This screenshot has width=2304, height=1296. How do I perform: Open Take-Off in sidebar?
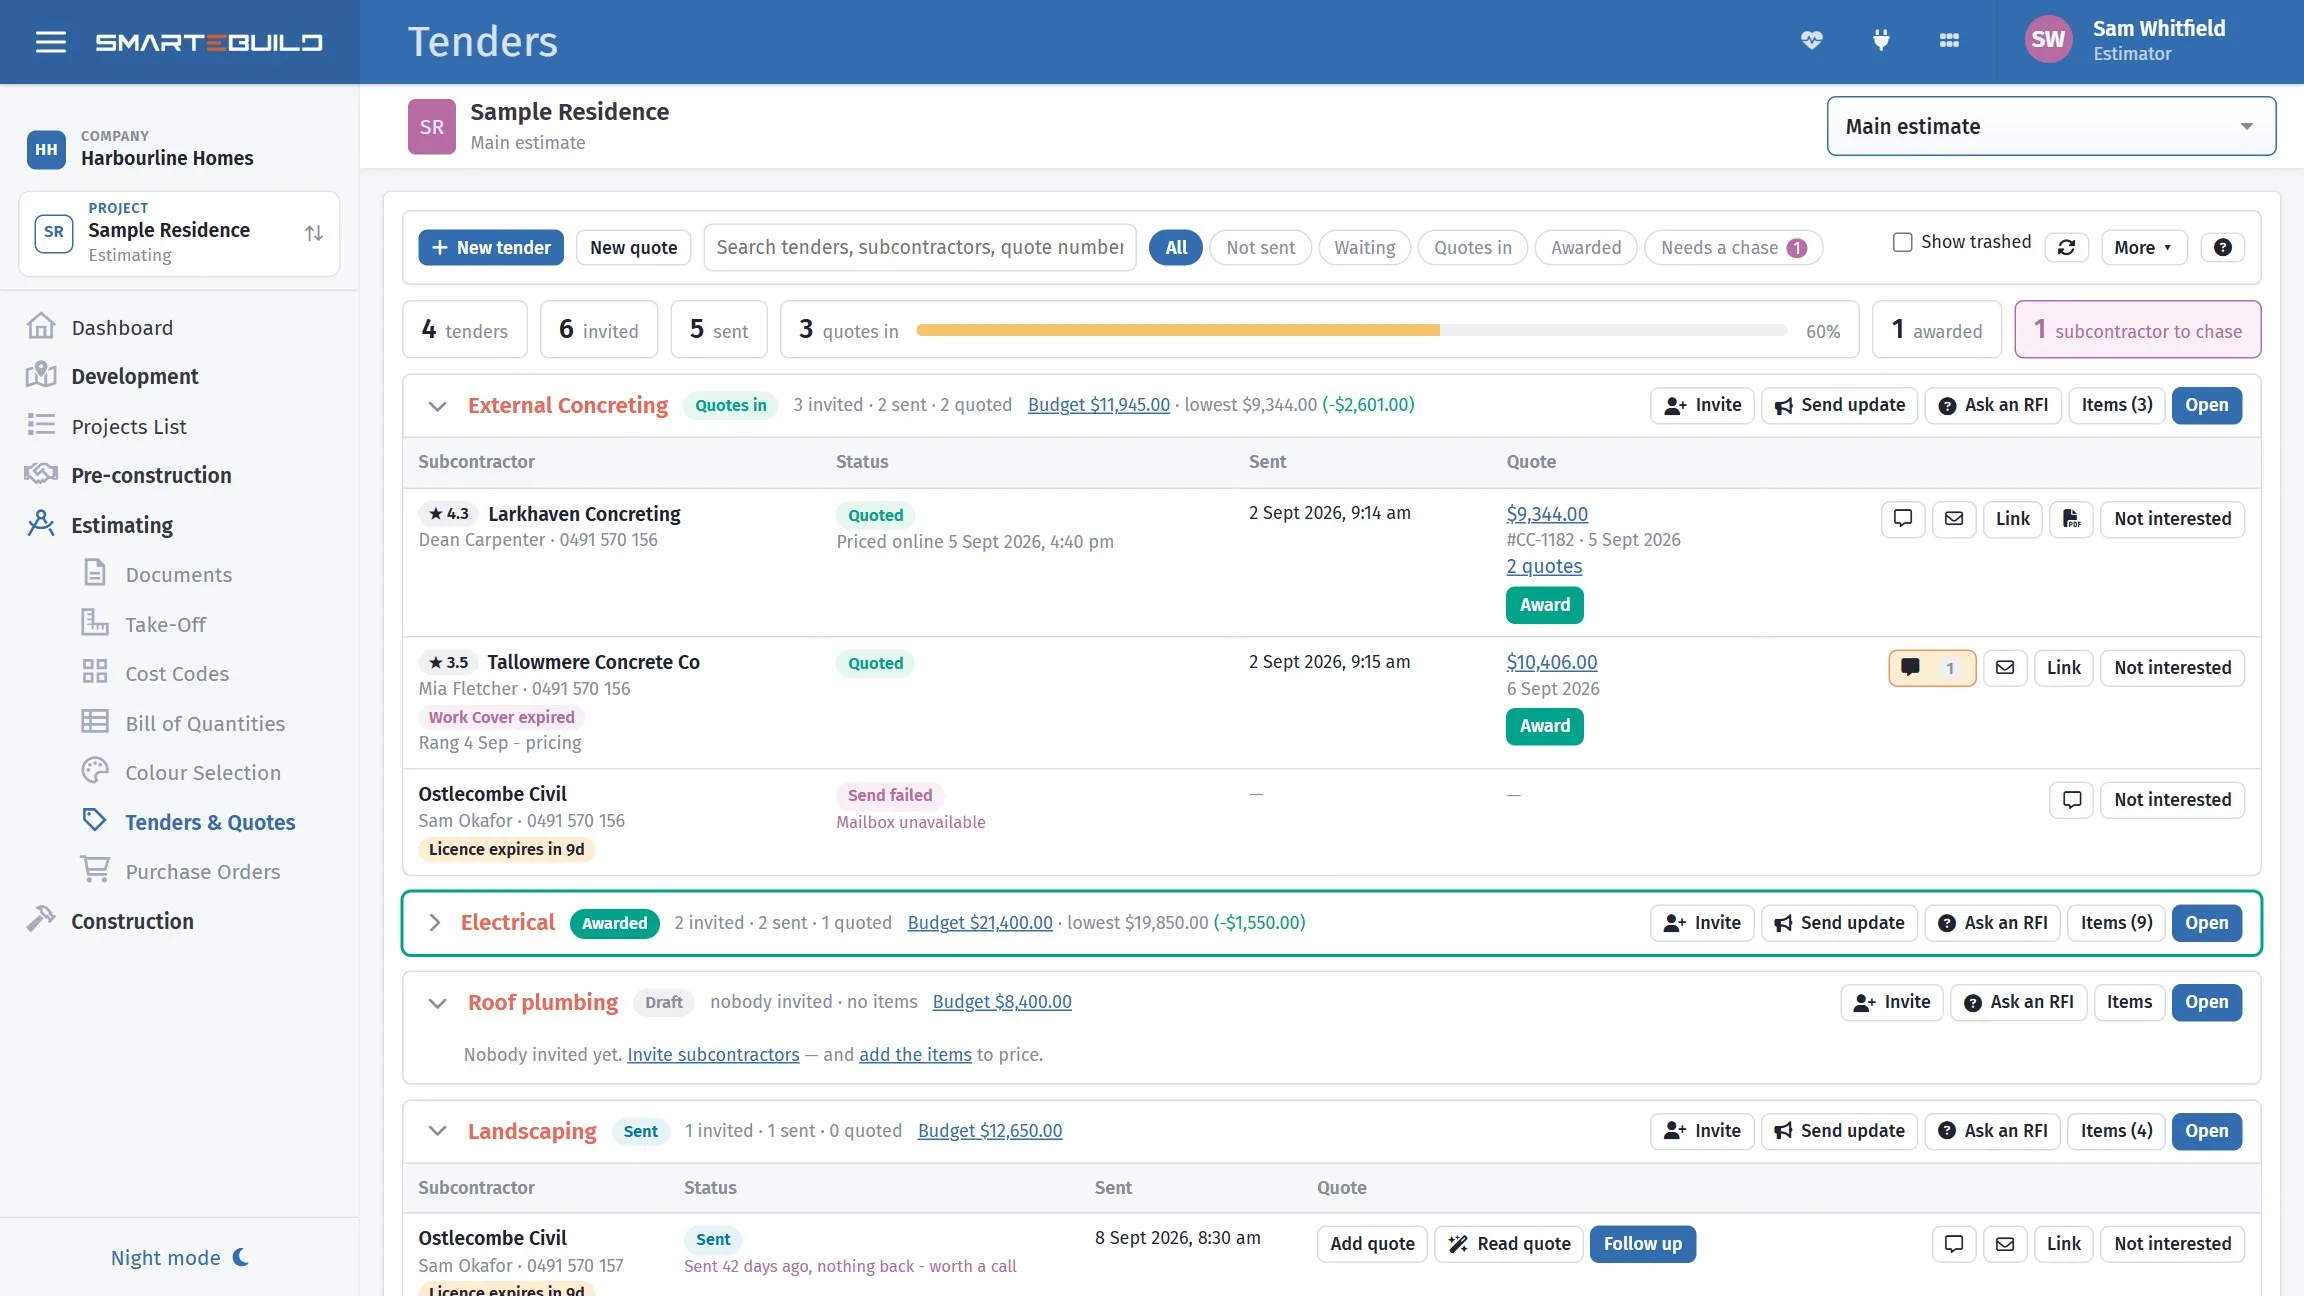point(165,624)
